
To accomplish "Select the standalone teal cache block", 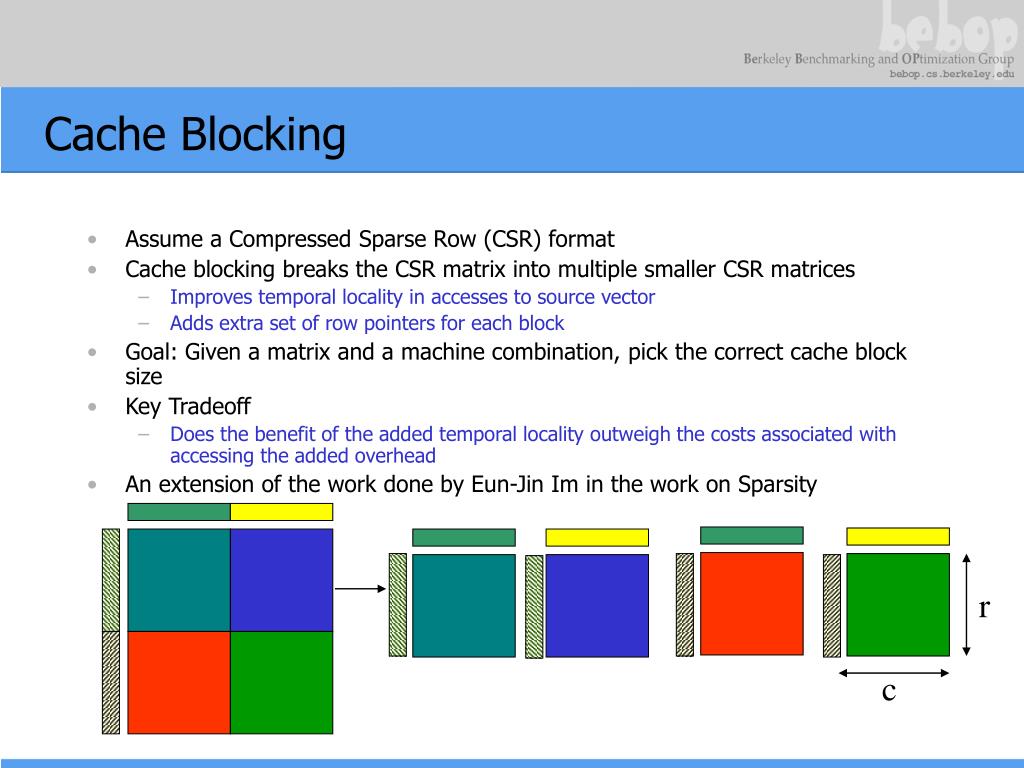I will [464, 605].
